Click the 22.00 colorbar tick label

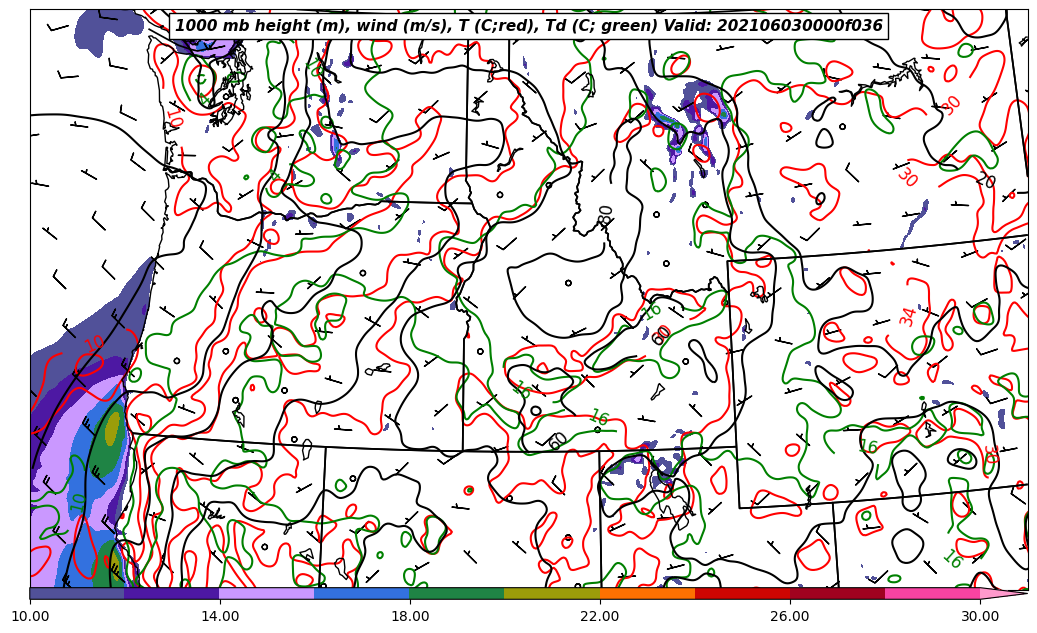coord(600,616)
